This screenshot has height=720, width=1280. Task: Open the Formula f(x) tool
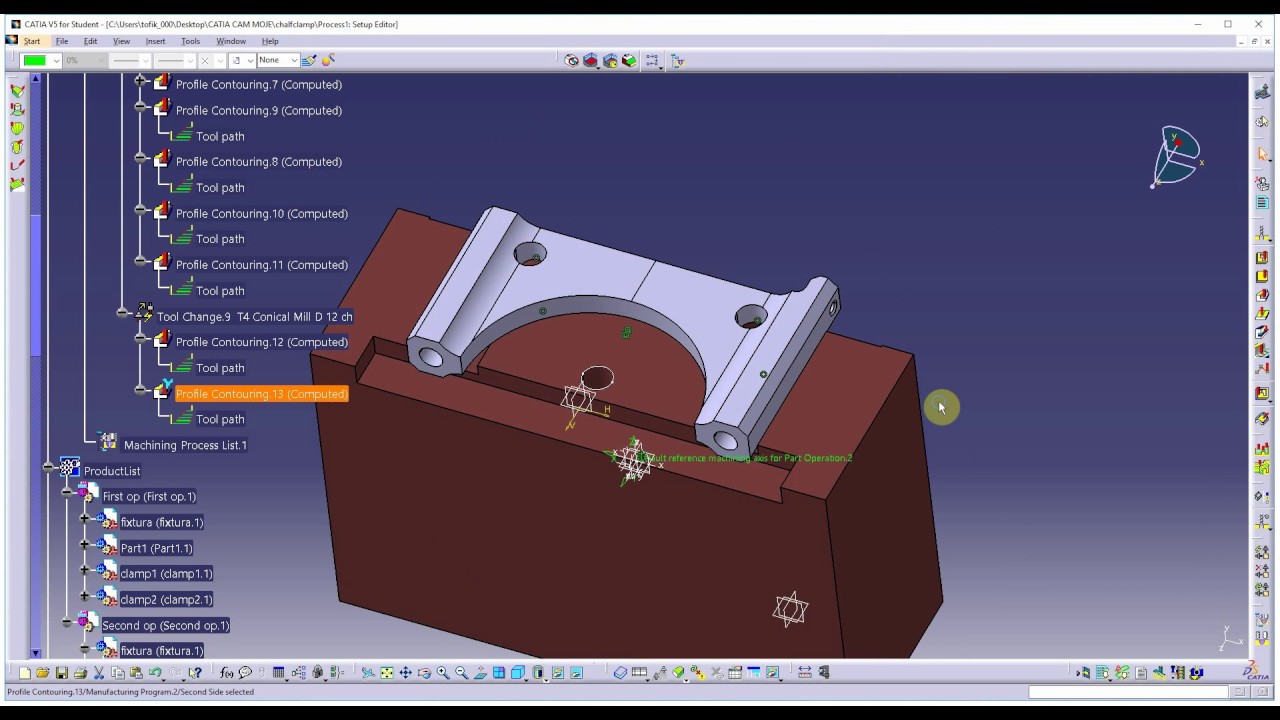pos(227,673)
